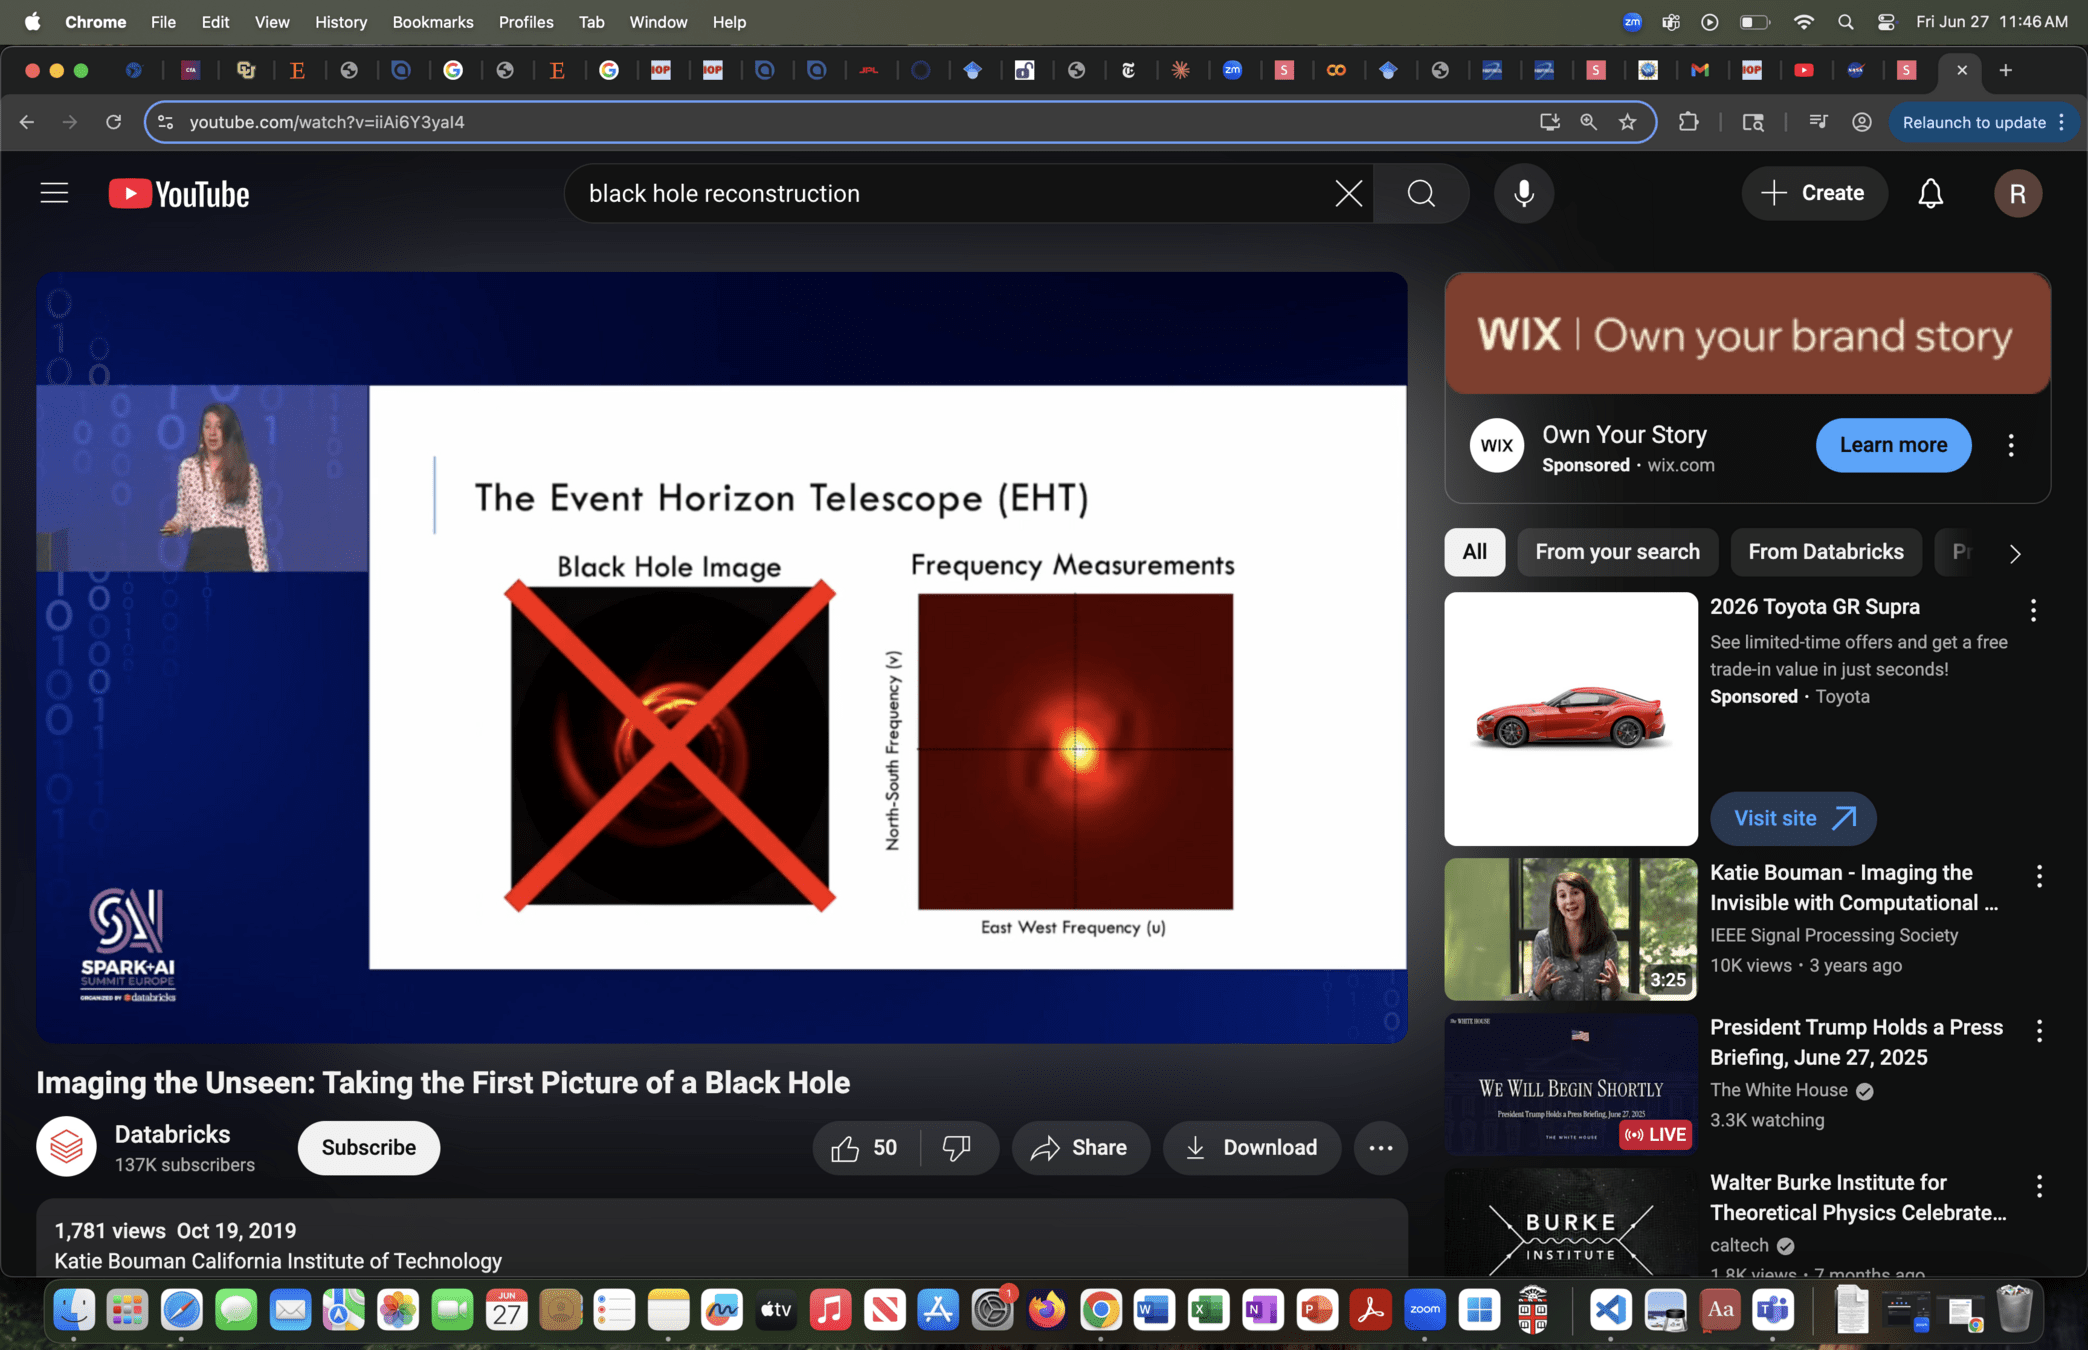Select the From Databricks filter chip
The height and width of the screenshot is (1350, 2088).
1825,552
